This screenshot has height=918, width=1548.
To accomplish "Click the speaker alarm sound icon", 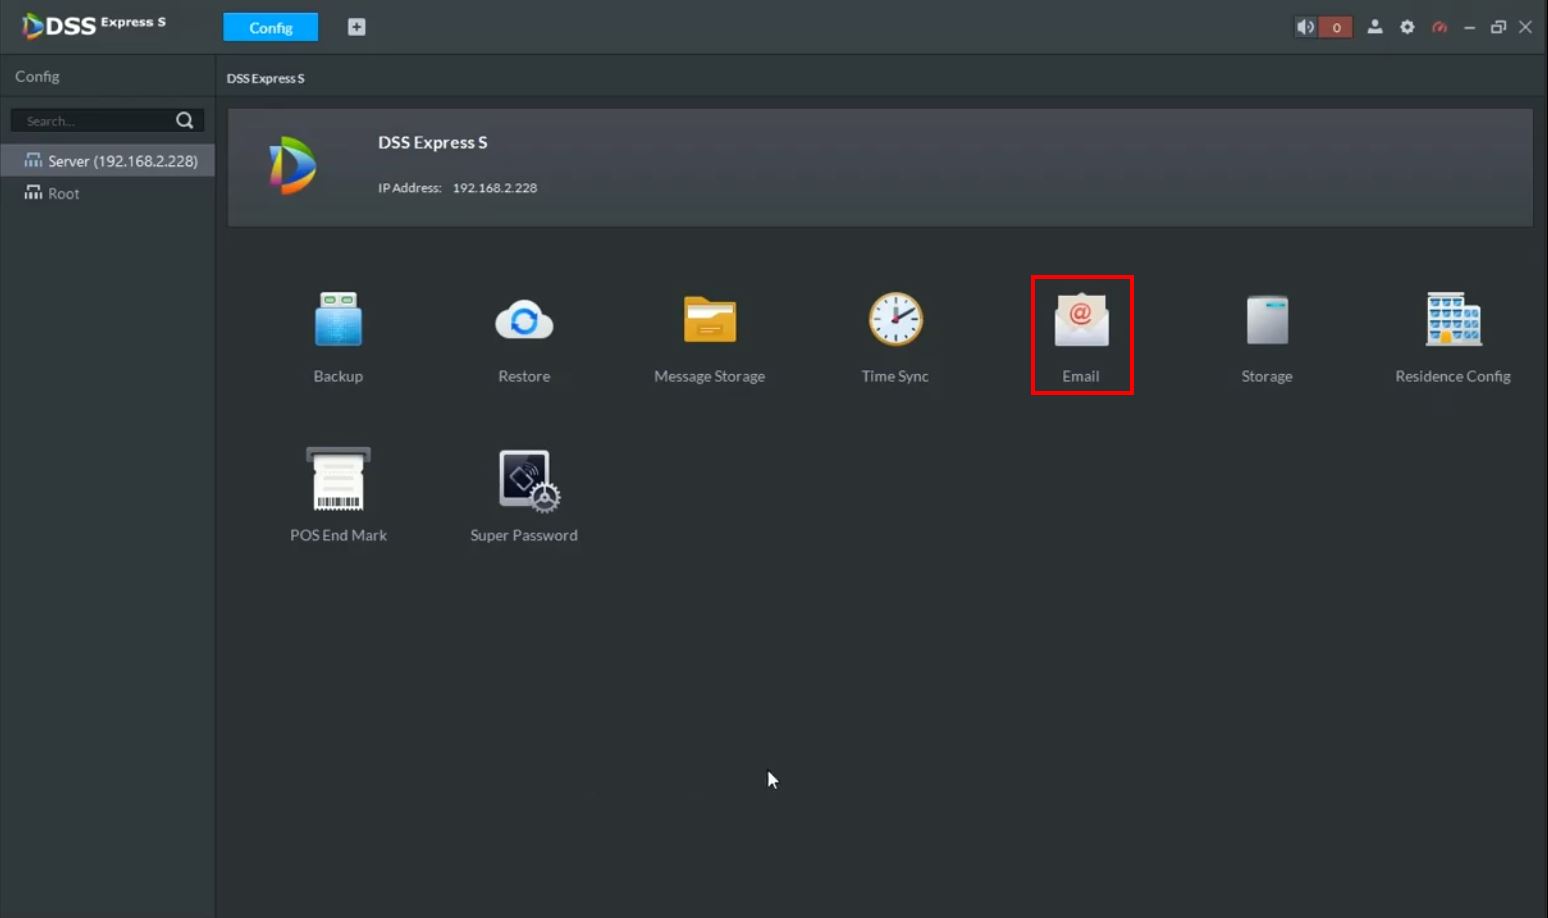I will tap(1305, 27).
